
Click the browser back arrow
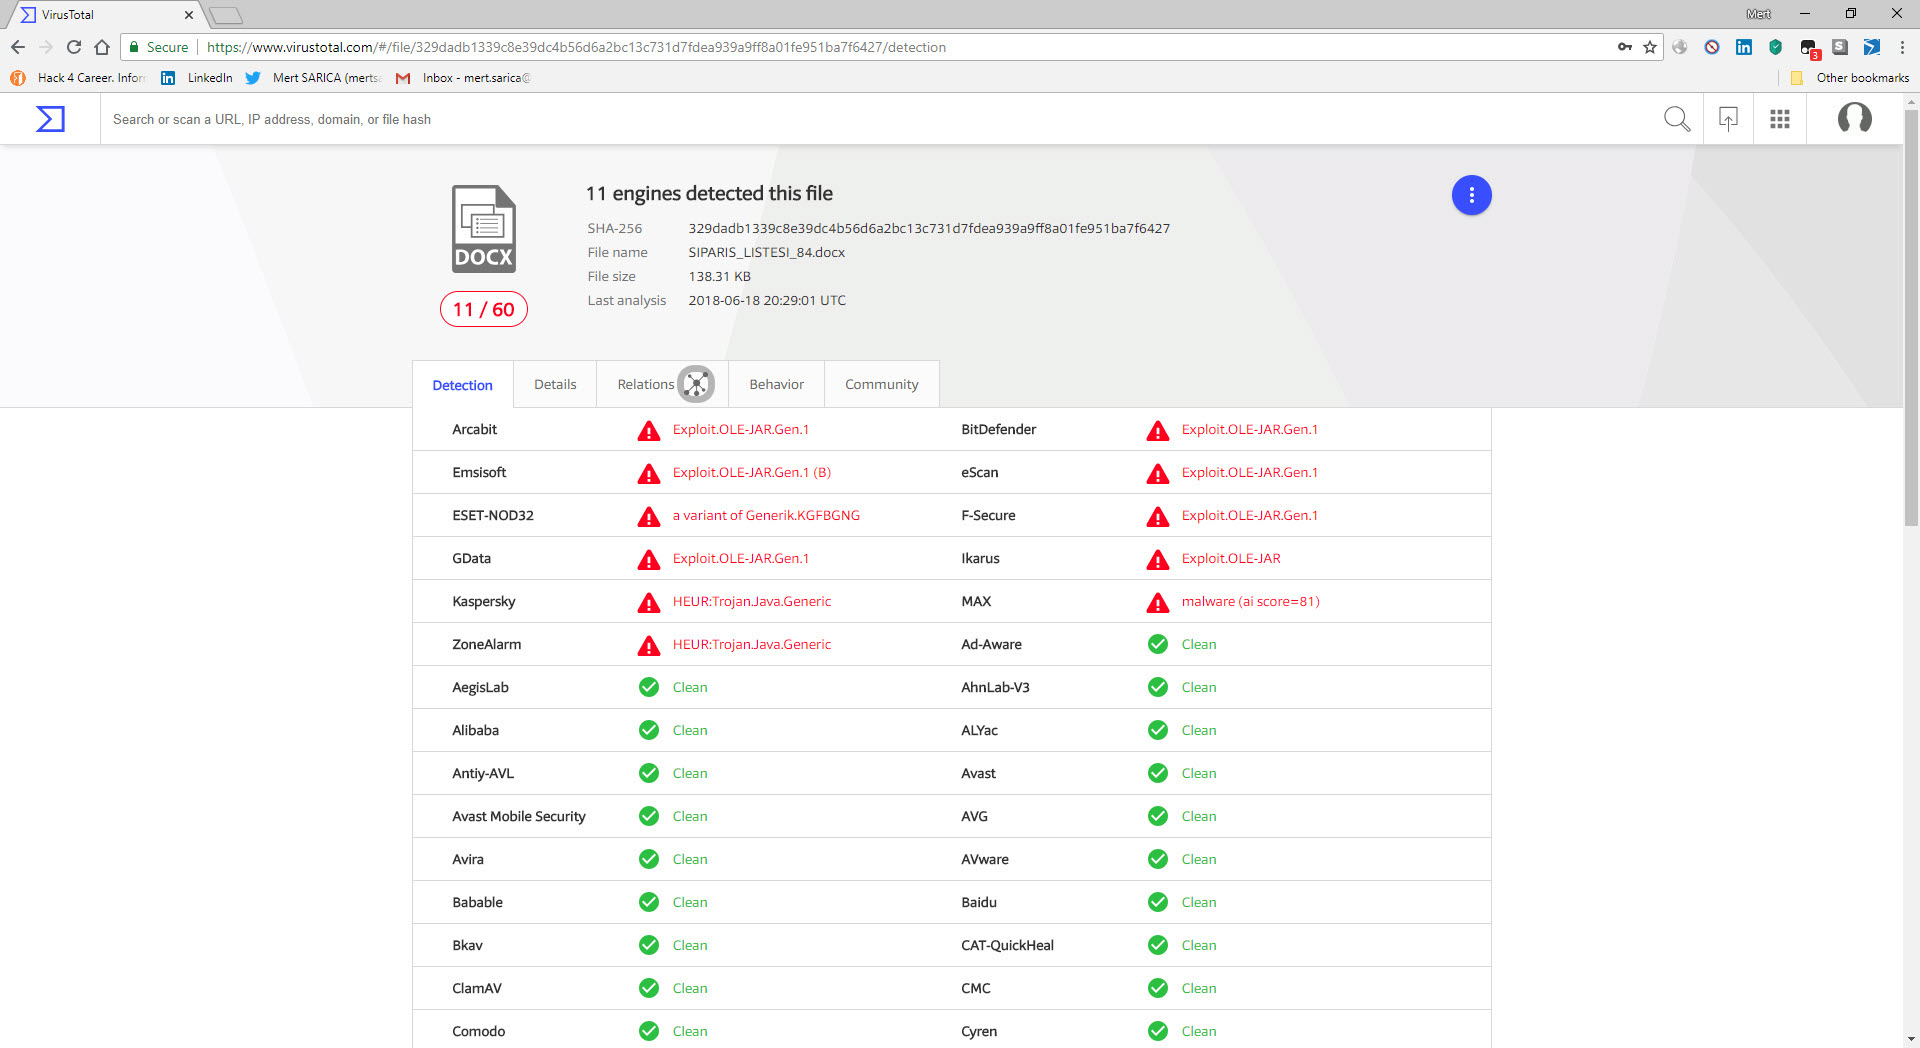pos(17,47)
